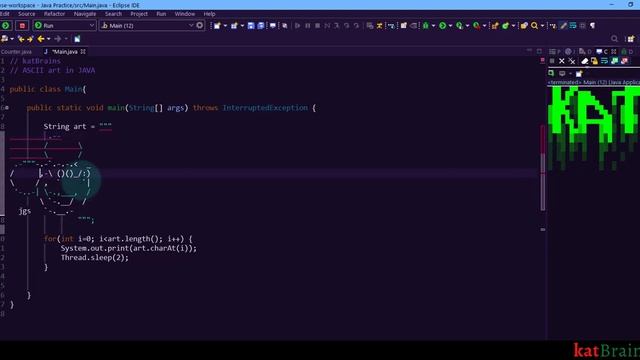Open the Window menu
Image resolution: width=640 pixels, height=360 pixels.
point(185,14)
